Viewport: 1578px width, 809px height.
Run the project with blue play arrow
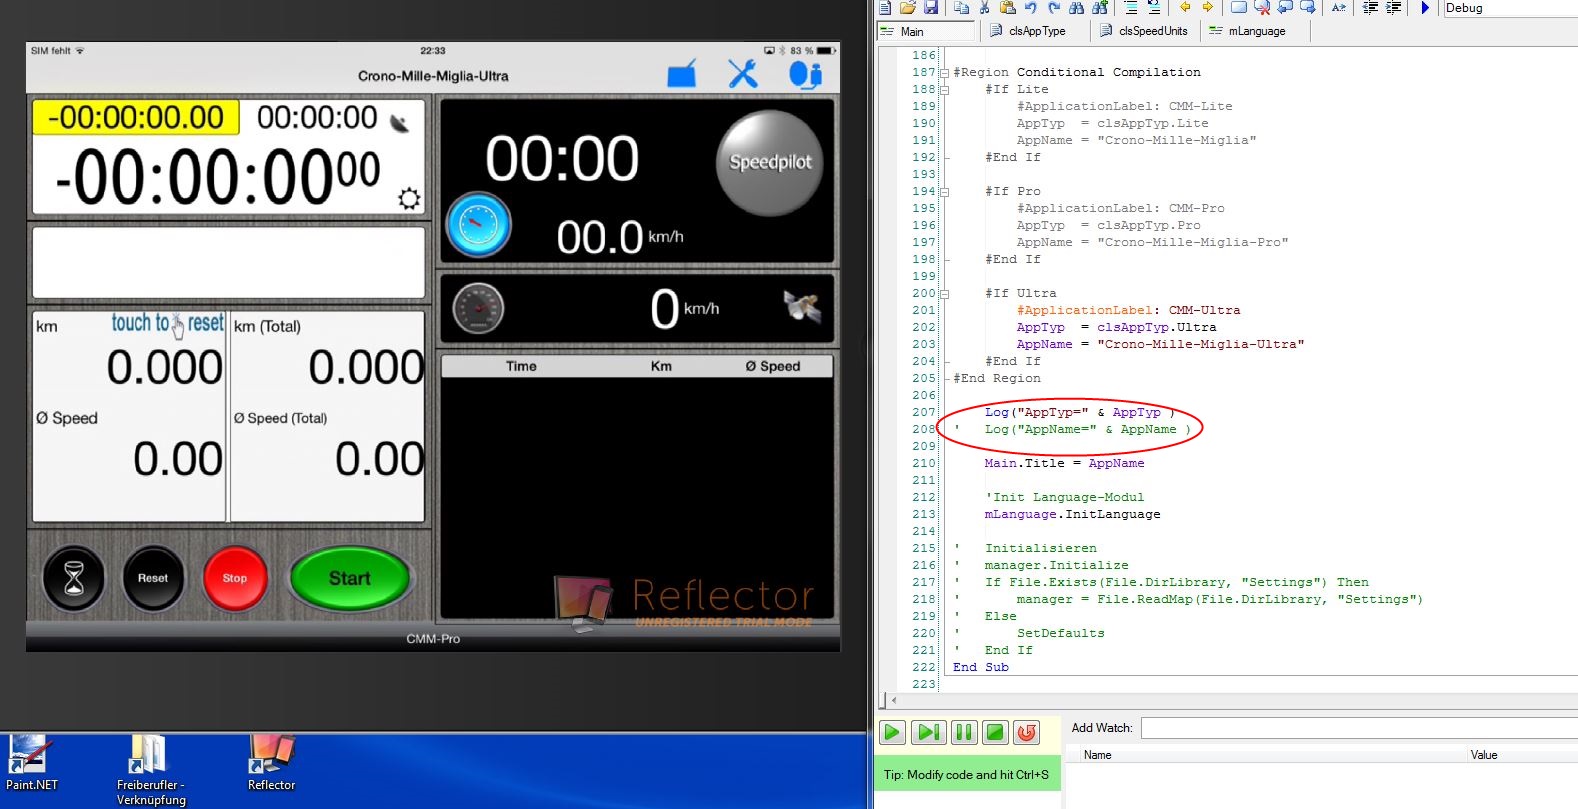1425,7
